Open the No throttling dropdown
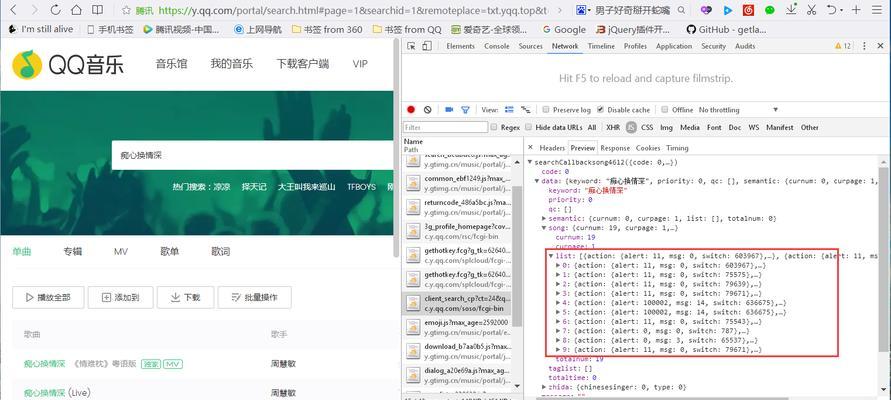Screen dimensions: 891x400 coord(738,110)
